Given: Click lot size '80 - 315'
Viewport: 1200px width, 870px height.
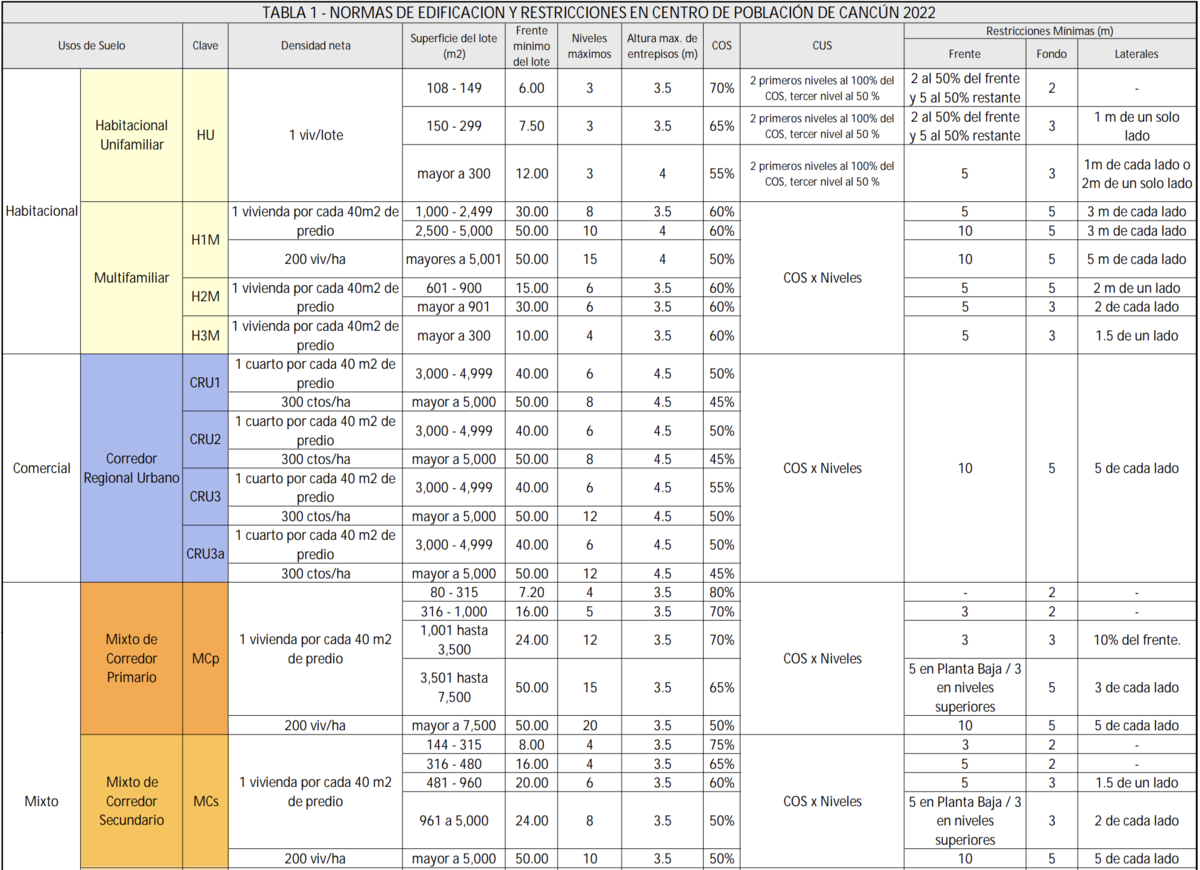Looking at the screenshot, I should click(454, 592).
